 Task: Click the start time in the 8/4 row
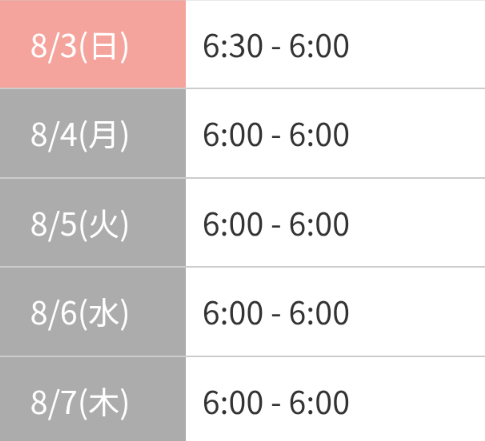coord(233,135)
